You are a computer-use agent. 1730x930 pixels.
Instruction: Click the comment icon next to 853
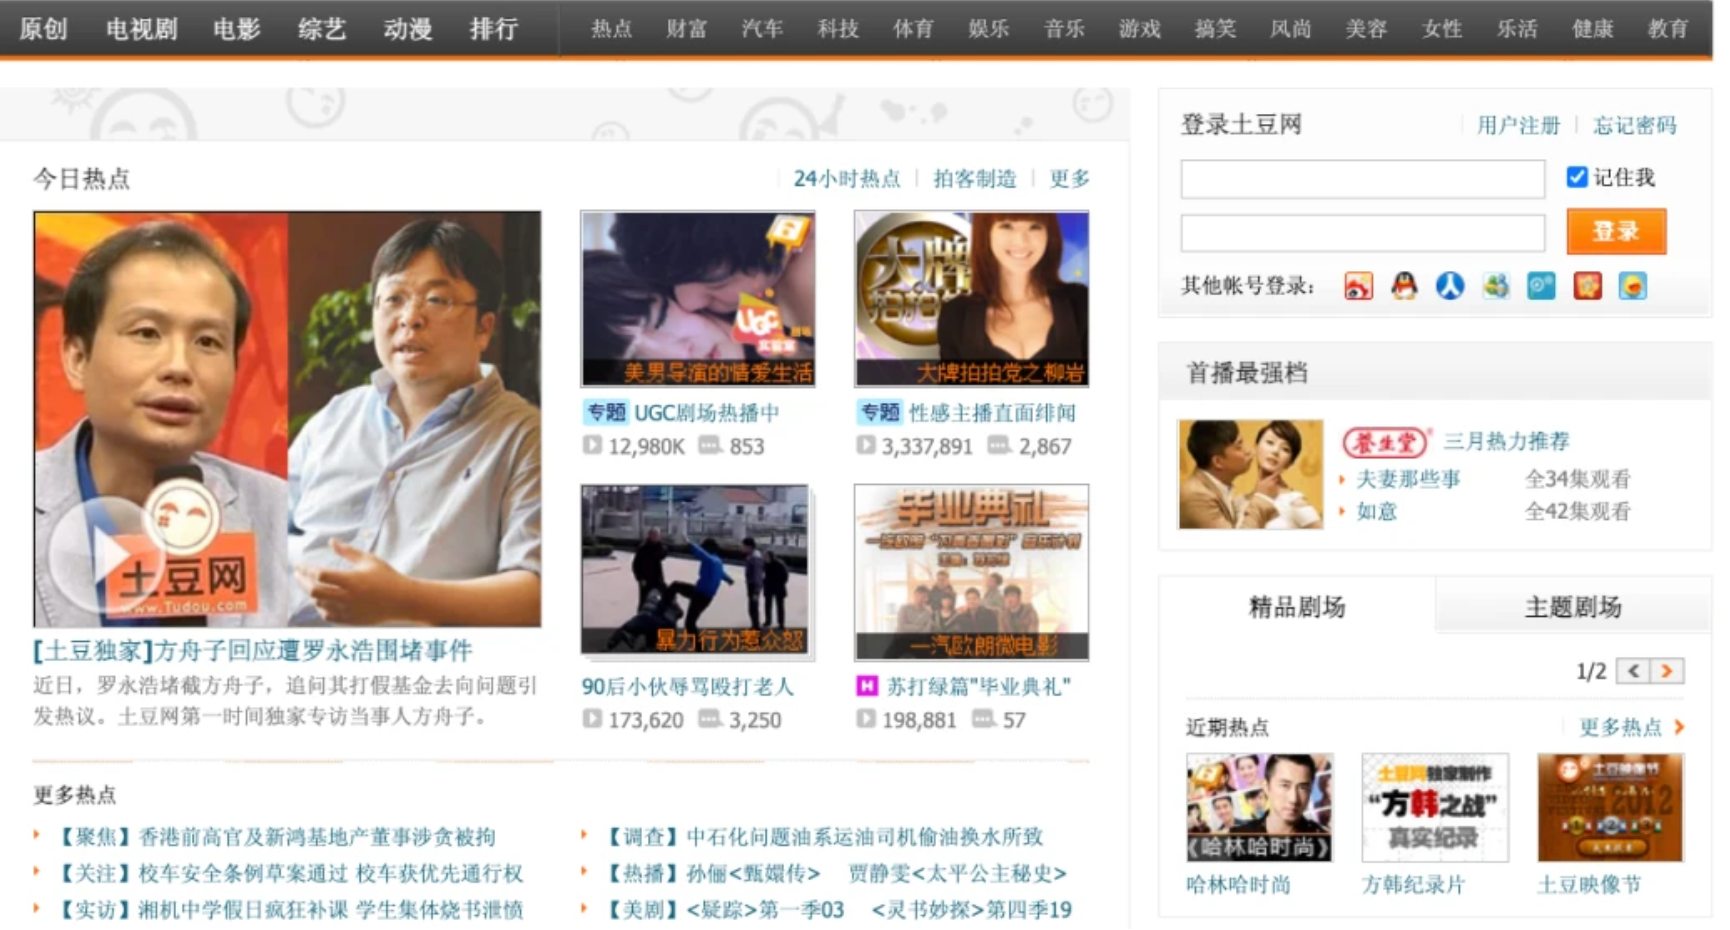(x=710, y=445)
